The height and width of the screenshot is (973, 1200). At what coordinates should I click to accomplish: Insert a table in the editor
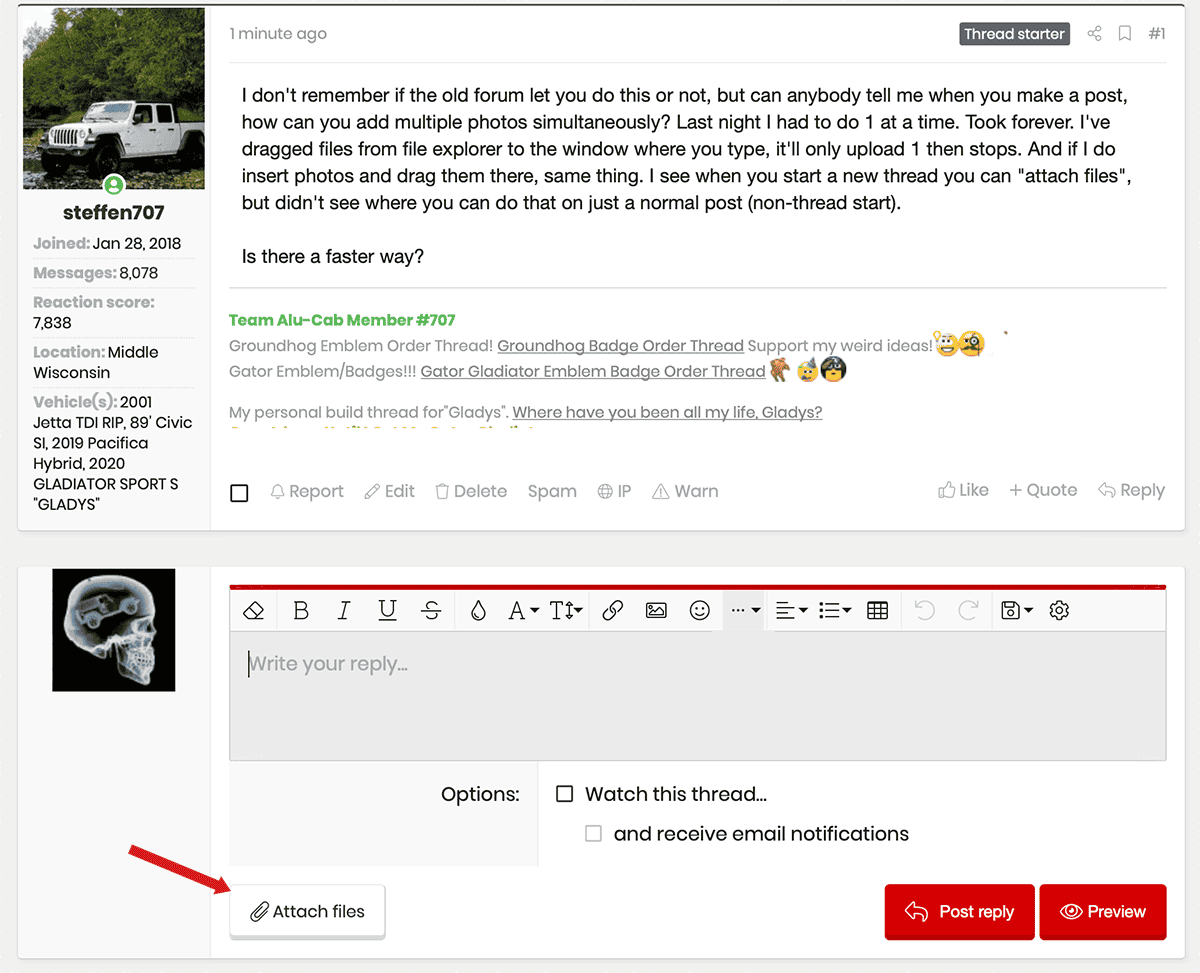(x=878, y=610)
